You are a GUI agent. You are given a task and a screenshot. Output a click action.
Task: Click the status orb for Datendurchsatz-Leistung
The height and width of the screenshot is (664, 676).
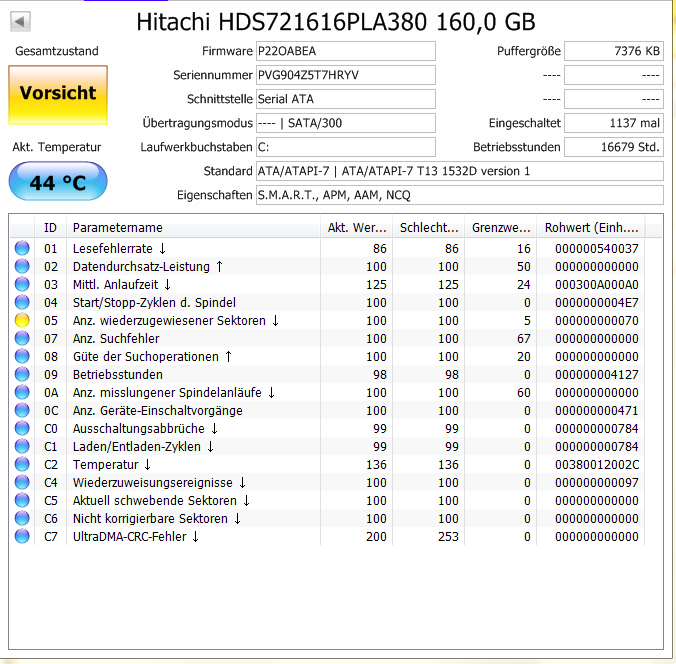[22, 266]
